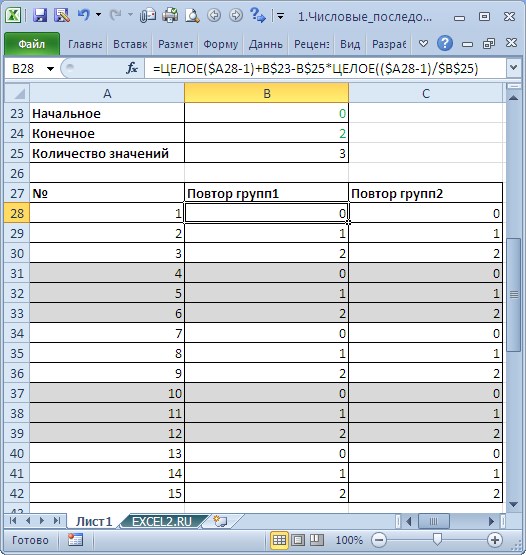Image resolution: width=526 pixels, height=555 pixels.
Task: Go to last sheet tab arrow
Action: tap(57, 520)
